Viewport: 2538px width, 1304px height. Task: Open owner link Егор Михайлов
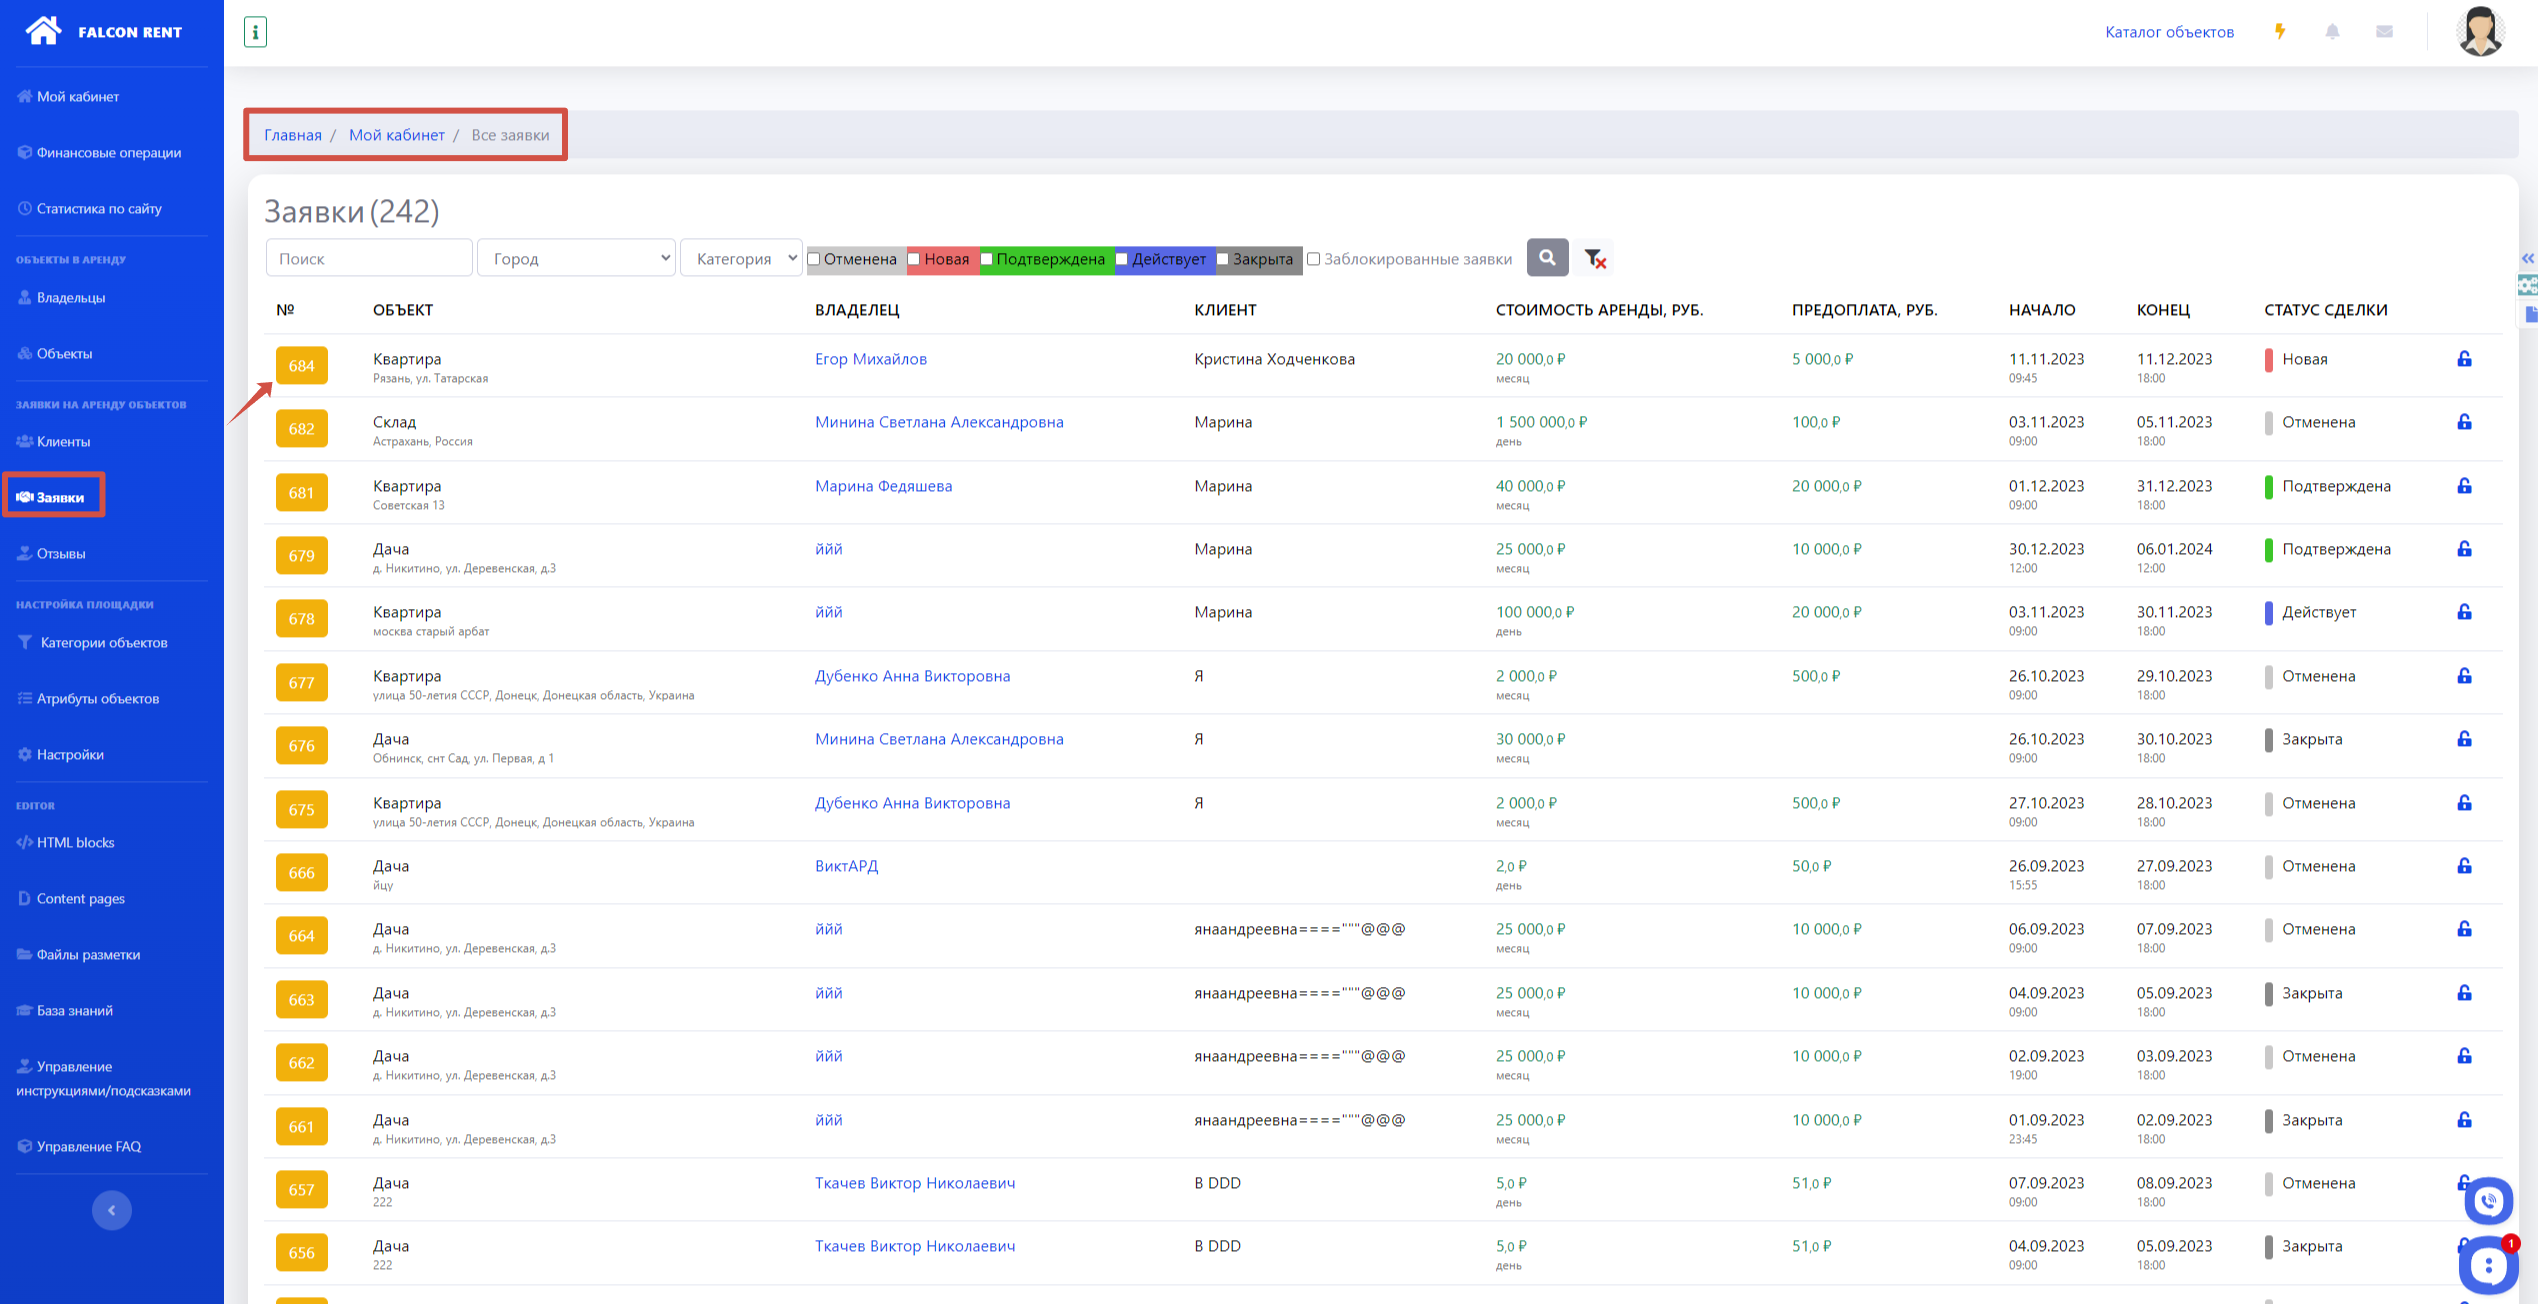click(870, 359)
